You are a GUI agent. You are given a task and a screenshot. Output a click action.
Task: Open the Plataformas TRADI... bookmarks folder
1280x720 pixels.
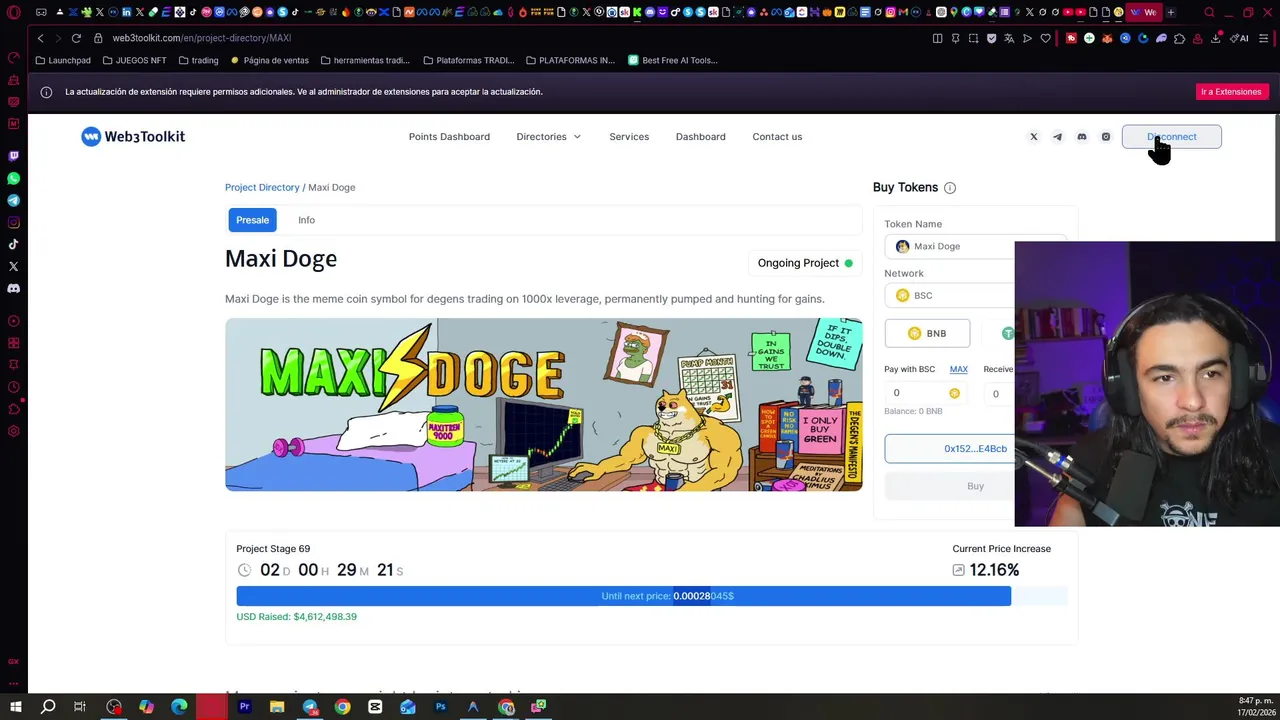click(468, 60)
